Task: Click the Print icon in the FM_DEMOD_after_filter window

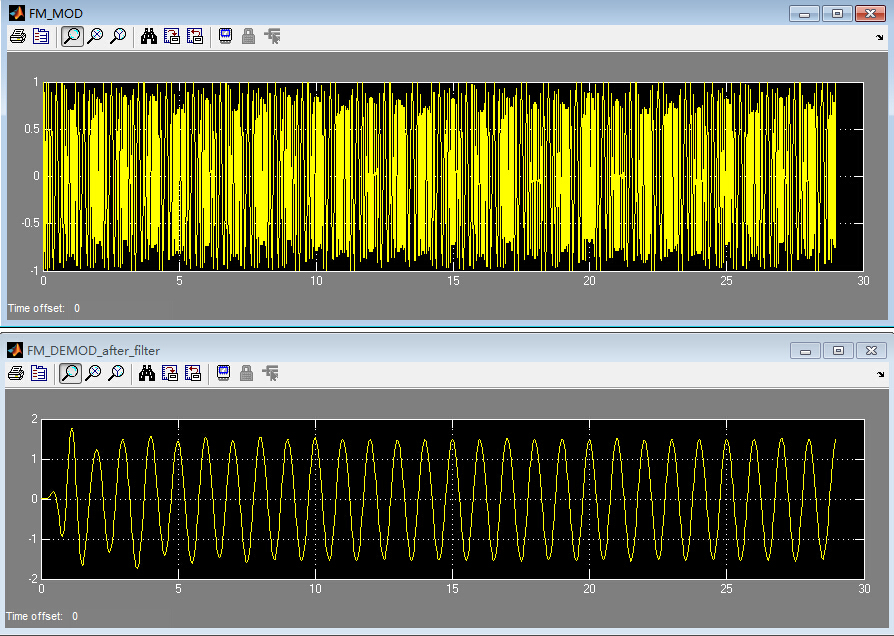Action: tap(16, 374)
